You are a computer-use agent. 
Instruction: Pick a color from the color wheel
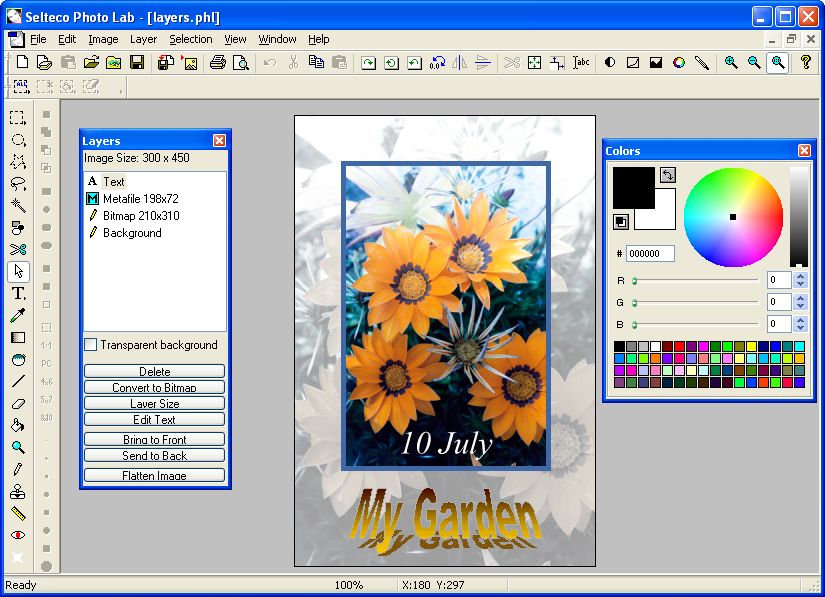point(733,217)
